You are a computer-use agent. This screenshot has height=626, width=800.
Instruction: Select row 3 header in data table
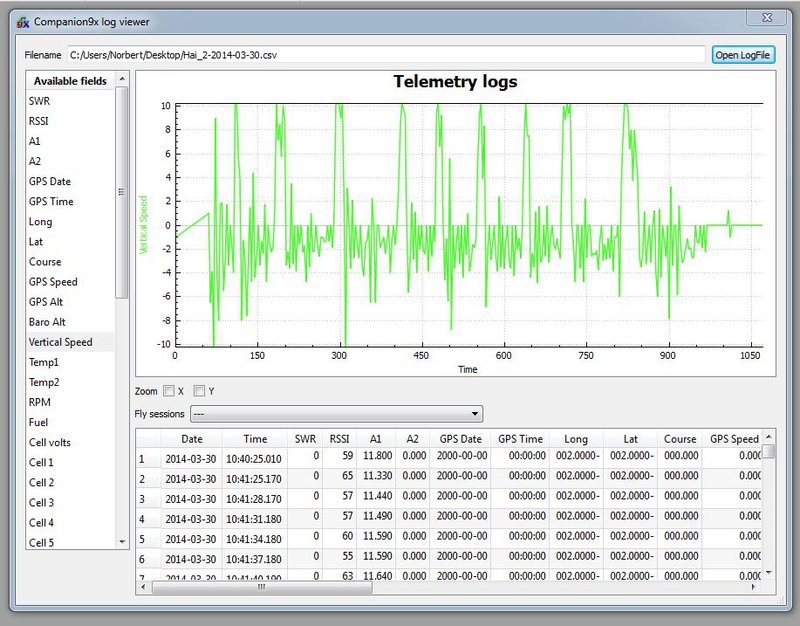[148, 498]
